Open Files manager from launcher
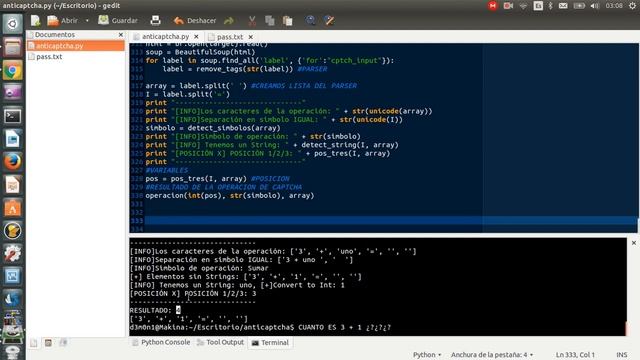Image resolution: width=640 pixels, height=360 pixels. pyautogui.click(x=12, y=47)
